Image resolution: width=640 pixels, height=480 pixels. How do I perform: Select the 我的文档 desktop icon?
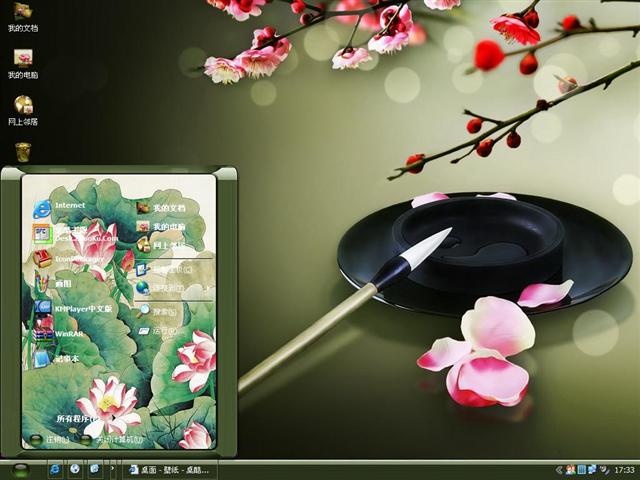23,18
